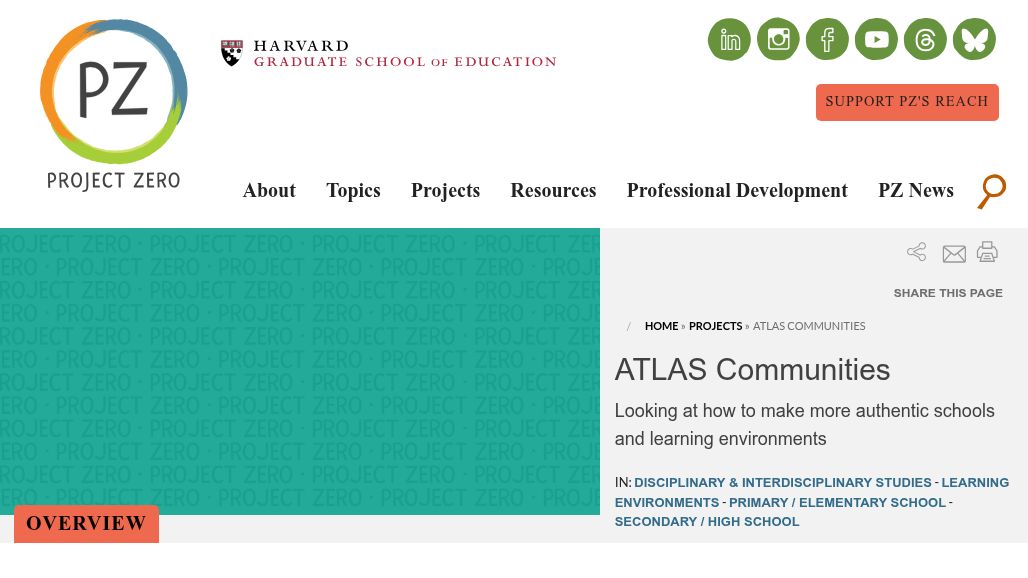The image size is (1028, 578).
Task: Click the share icon
Action: point(916,252)
